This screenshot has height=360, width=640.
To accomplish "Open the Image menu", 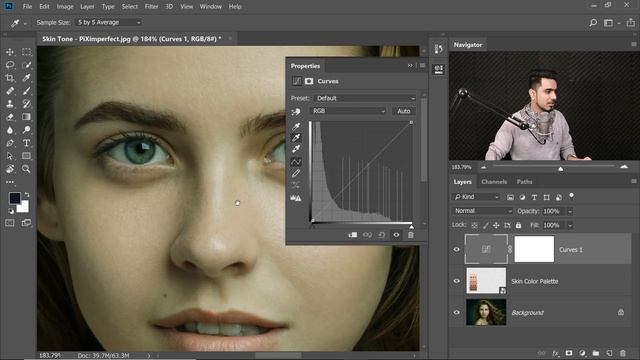I will [65, 7].
